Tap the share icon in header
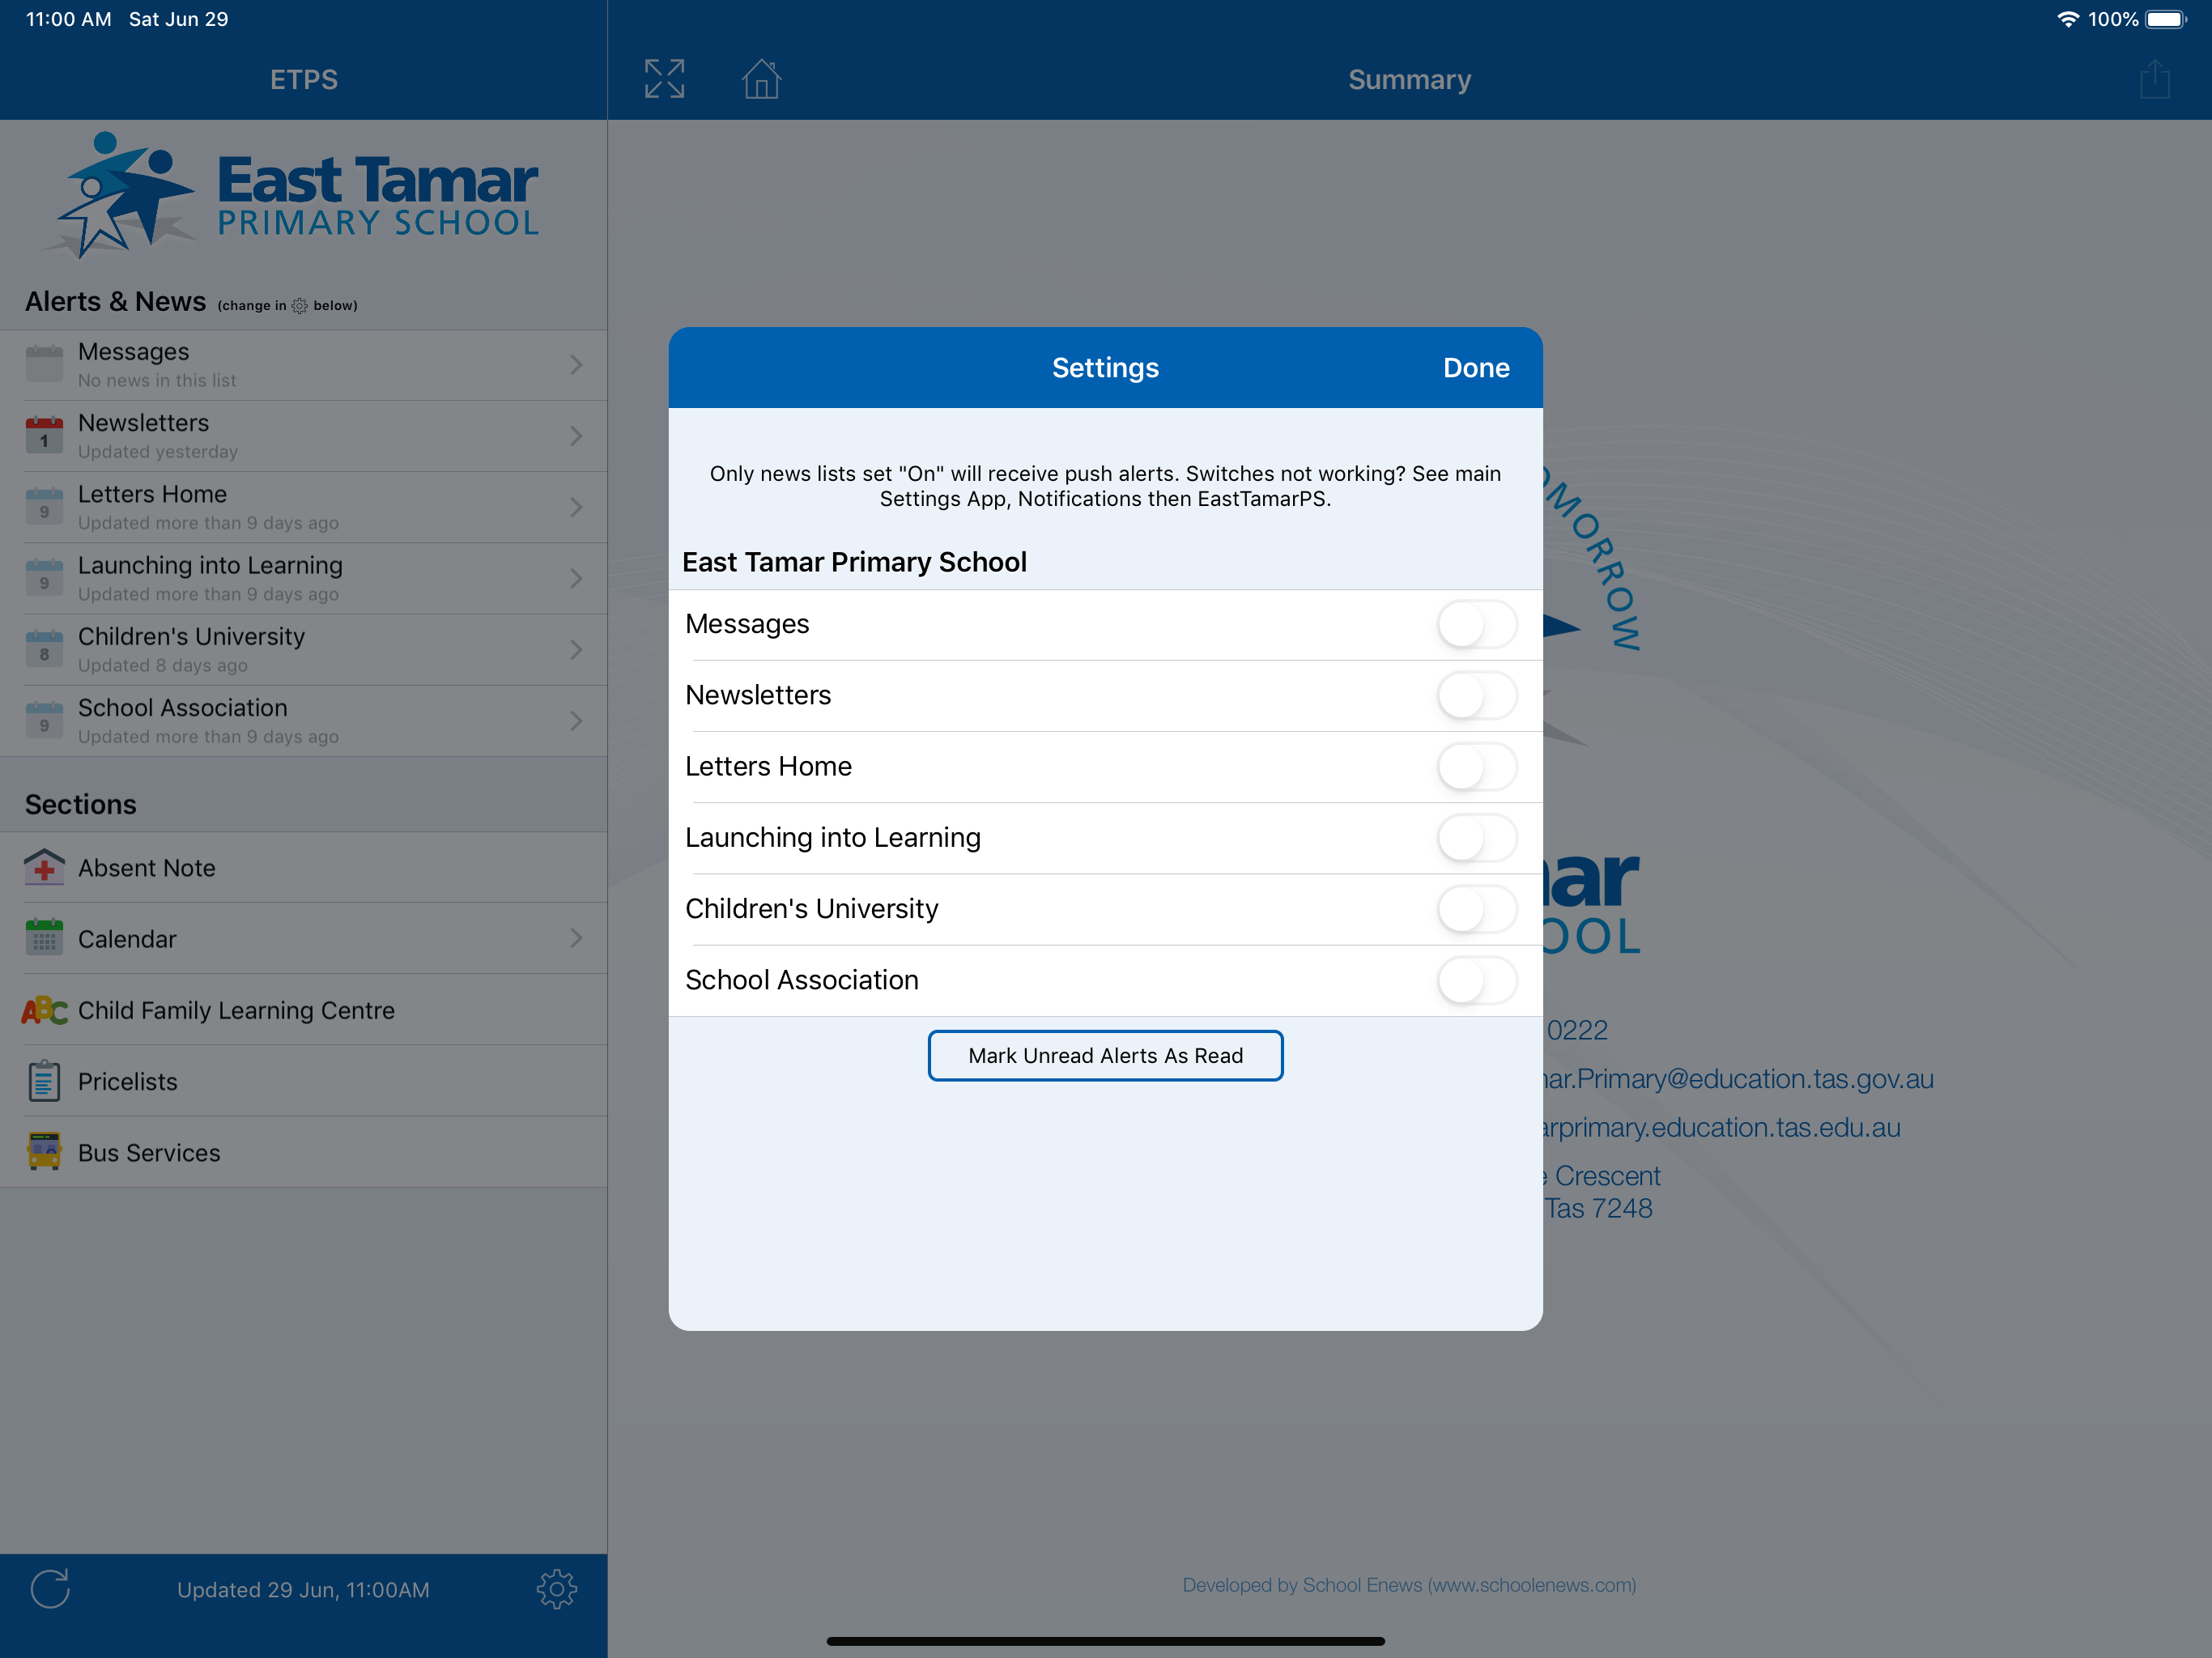Screen dimensions: 2212x1658 pyautogui.click(x=2154, y=79)
